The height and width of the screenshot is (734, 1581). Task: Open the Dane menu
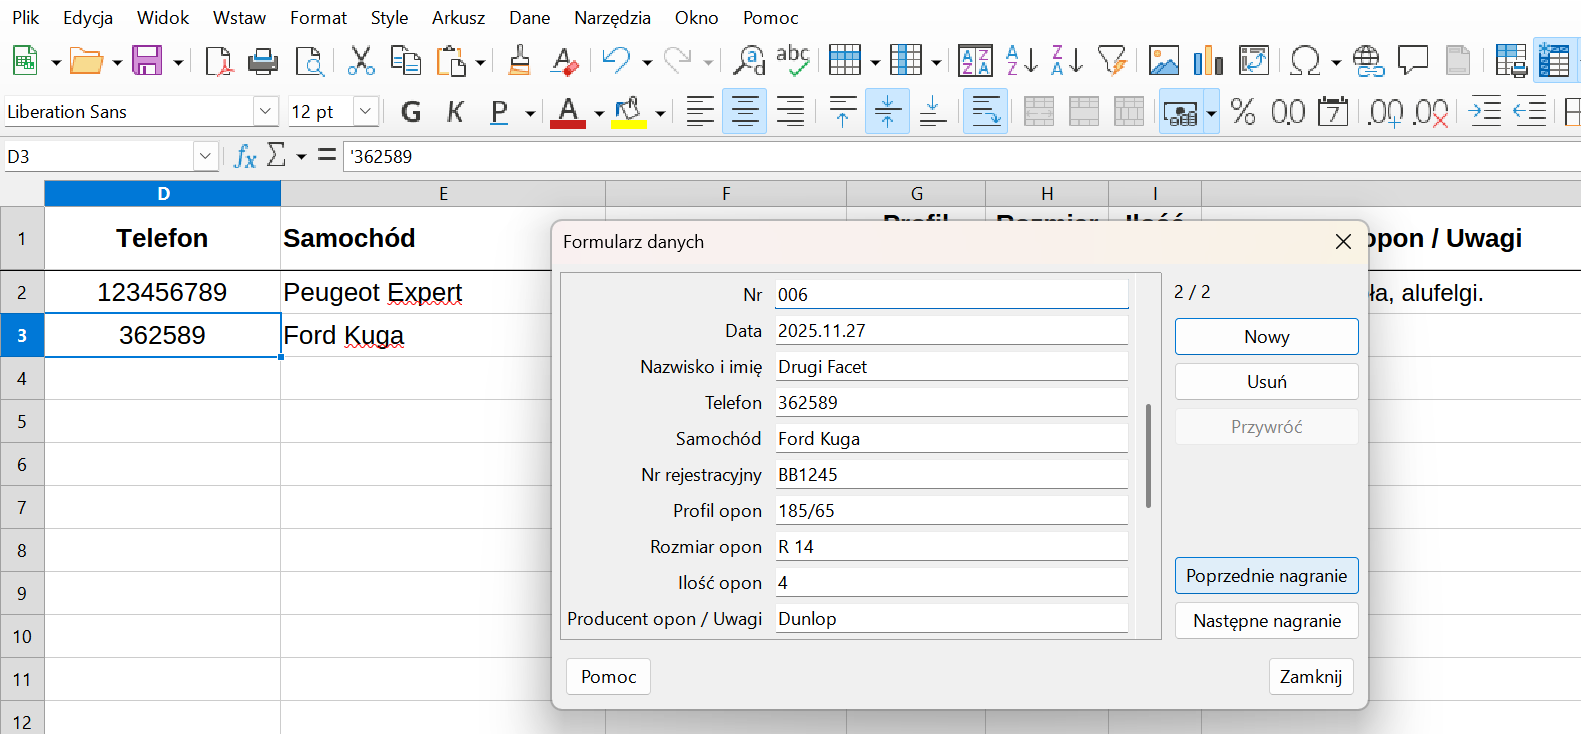[529, 18]
